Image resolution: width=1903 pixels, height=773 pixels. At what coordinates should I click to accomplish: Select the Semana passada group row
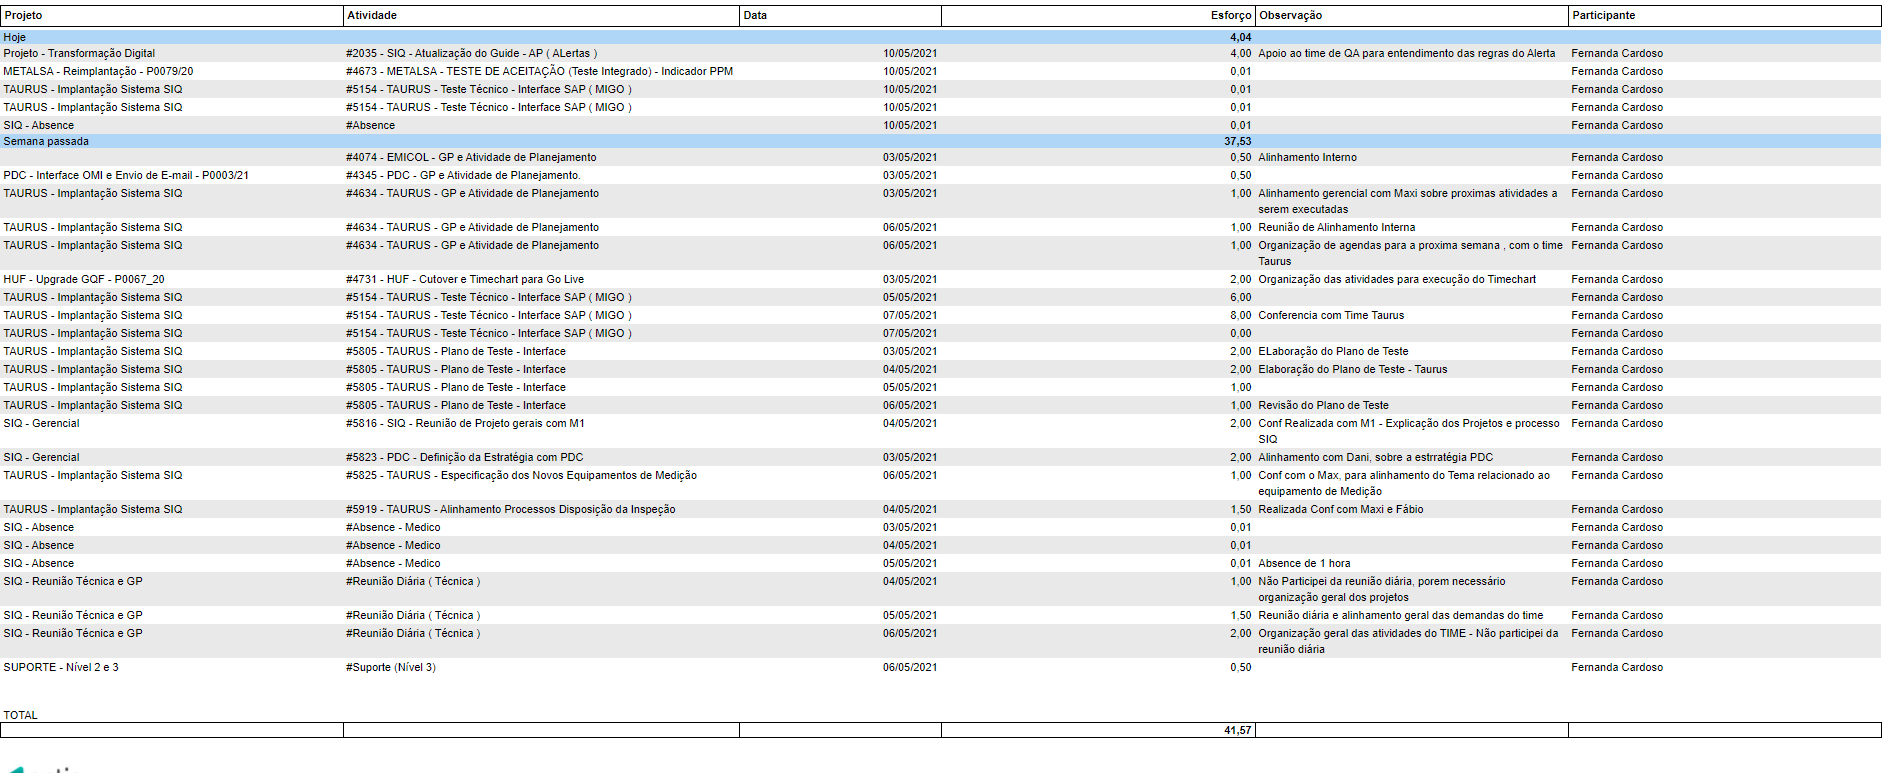click(941, 141)
